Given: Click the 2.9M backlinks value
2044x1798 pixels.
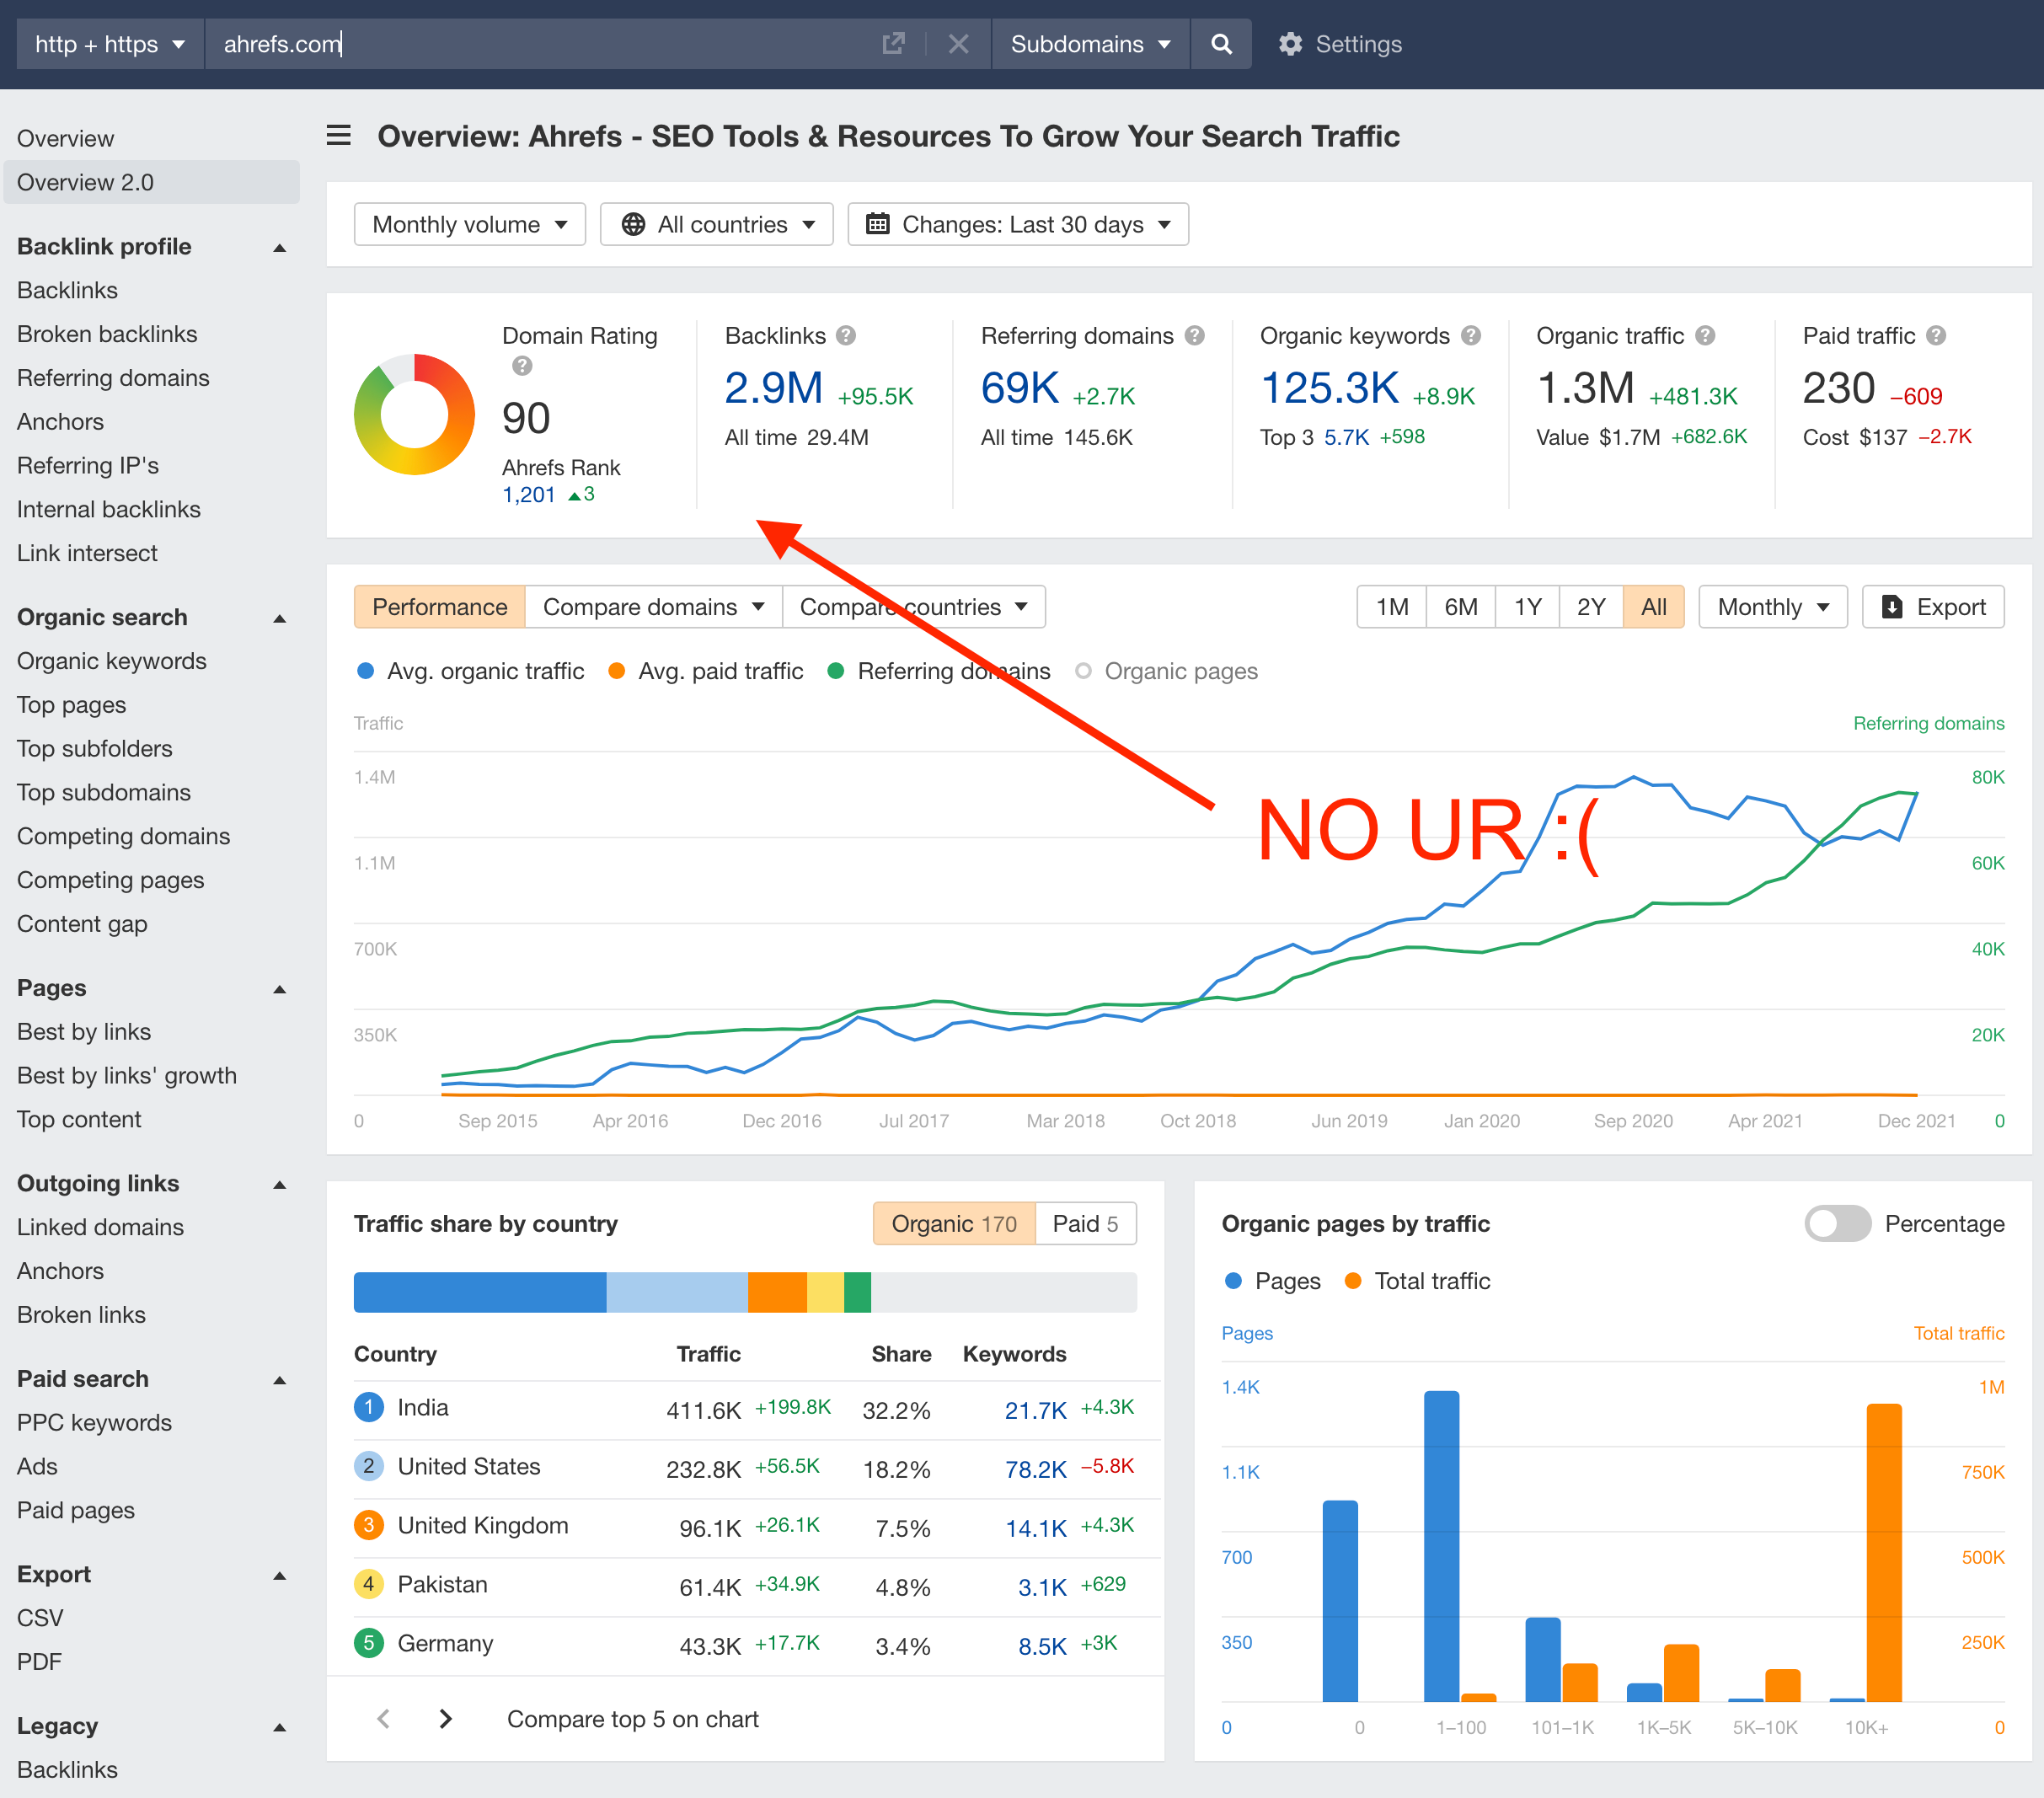Looking at the screenshot, I should 773,388.
